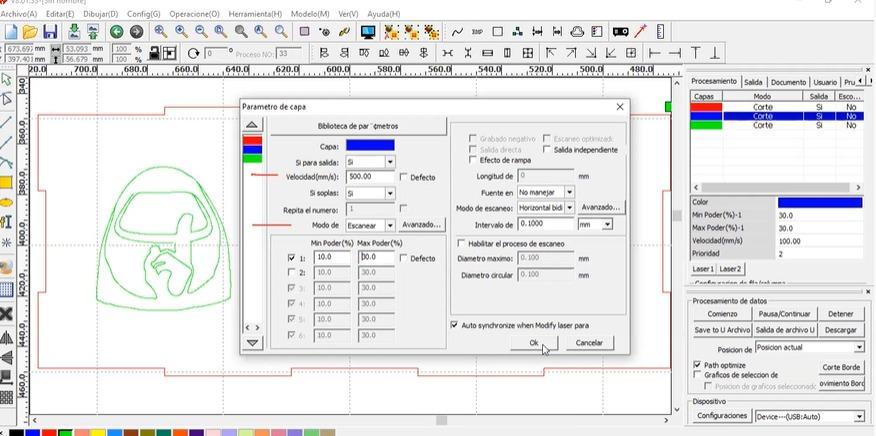The width and height of the screenshot is (876, 436).
Task: Save the project with the floppy disk icon
Action: (50, 32)
